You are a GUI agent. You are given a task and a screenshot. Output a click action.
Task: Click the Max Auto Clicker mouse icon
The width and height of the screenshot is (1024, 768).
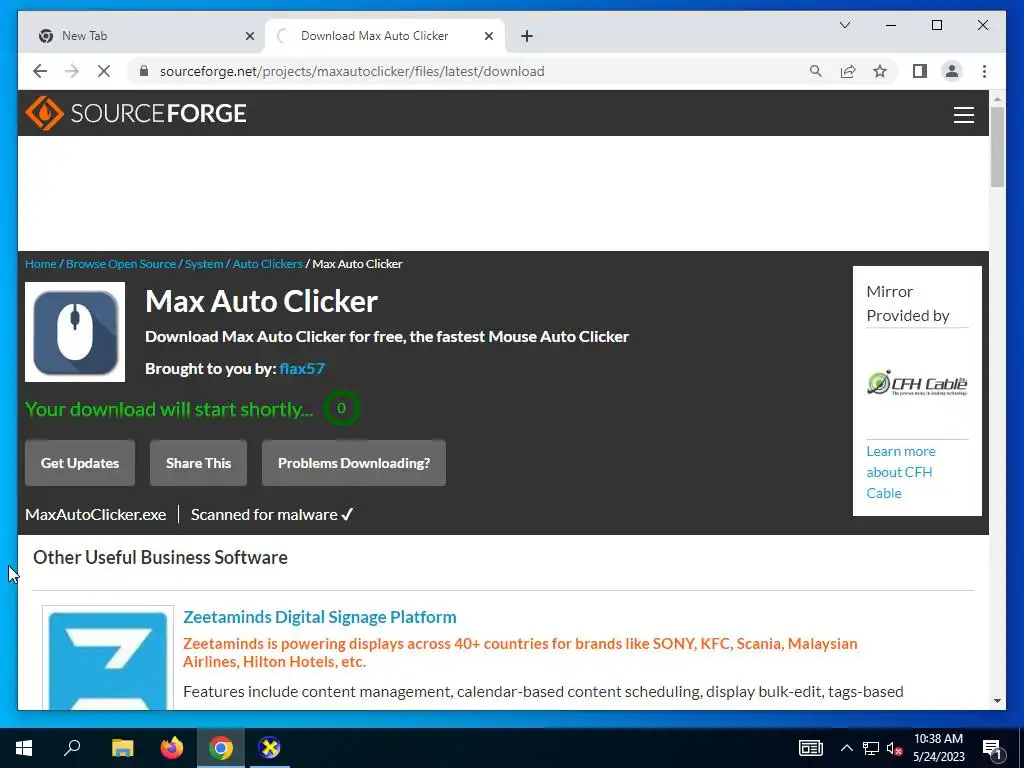coord(75,332)
